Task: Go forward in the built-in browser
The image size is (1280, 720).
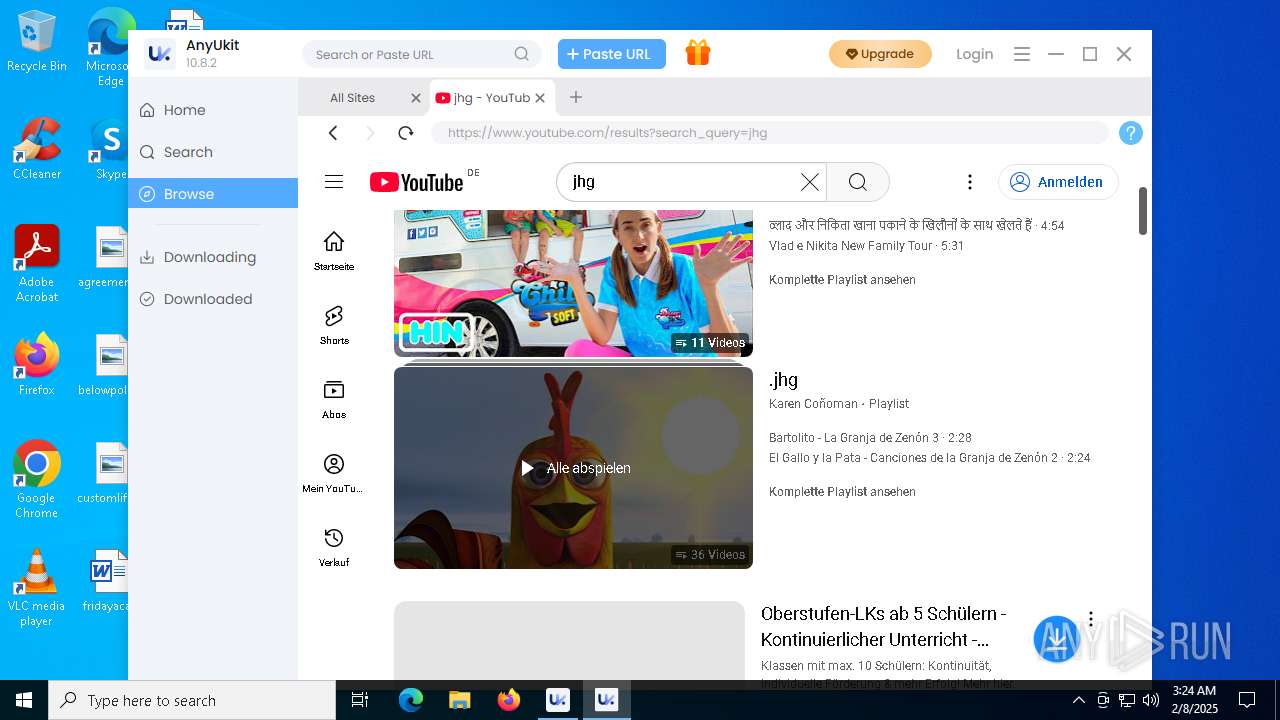Action: tap(370, 133)
